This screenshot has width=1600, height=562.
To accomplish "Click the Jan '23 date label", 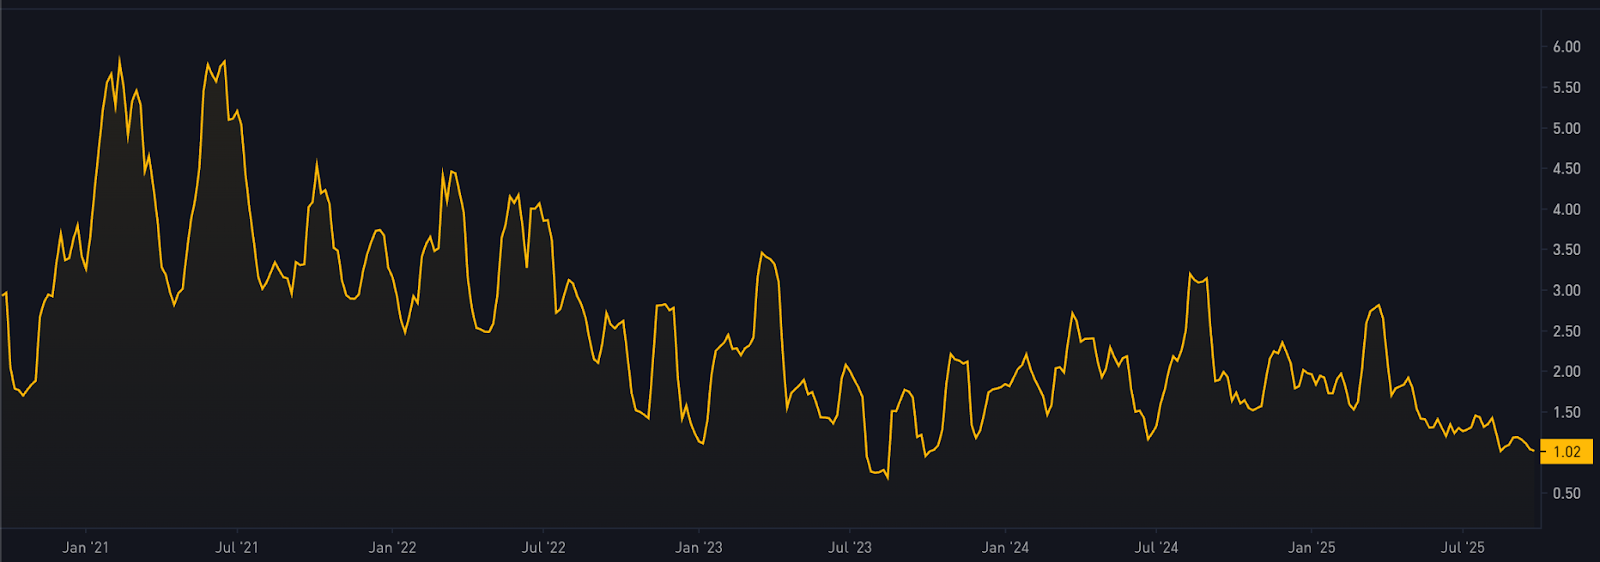I will click(x=698, y=547).
